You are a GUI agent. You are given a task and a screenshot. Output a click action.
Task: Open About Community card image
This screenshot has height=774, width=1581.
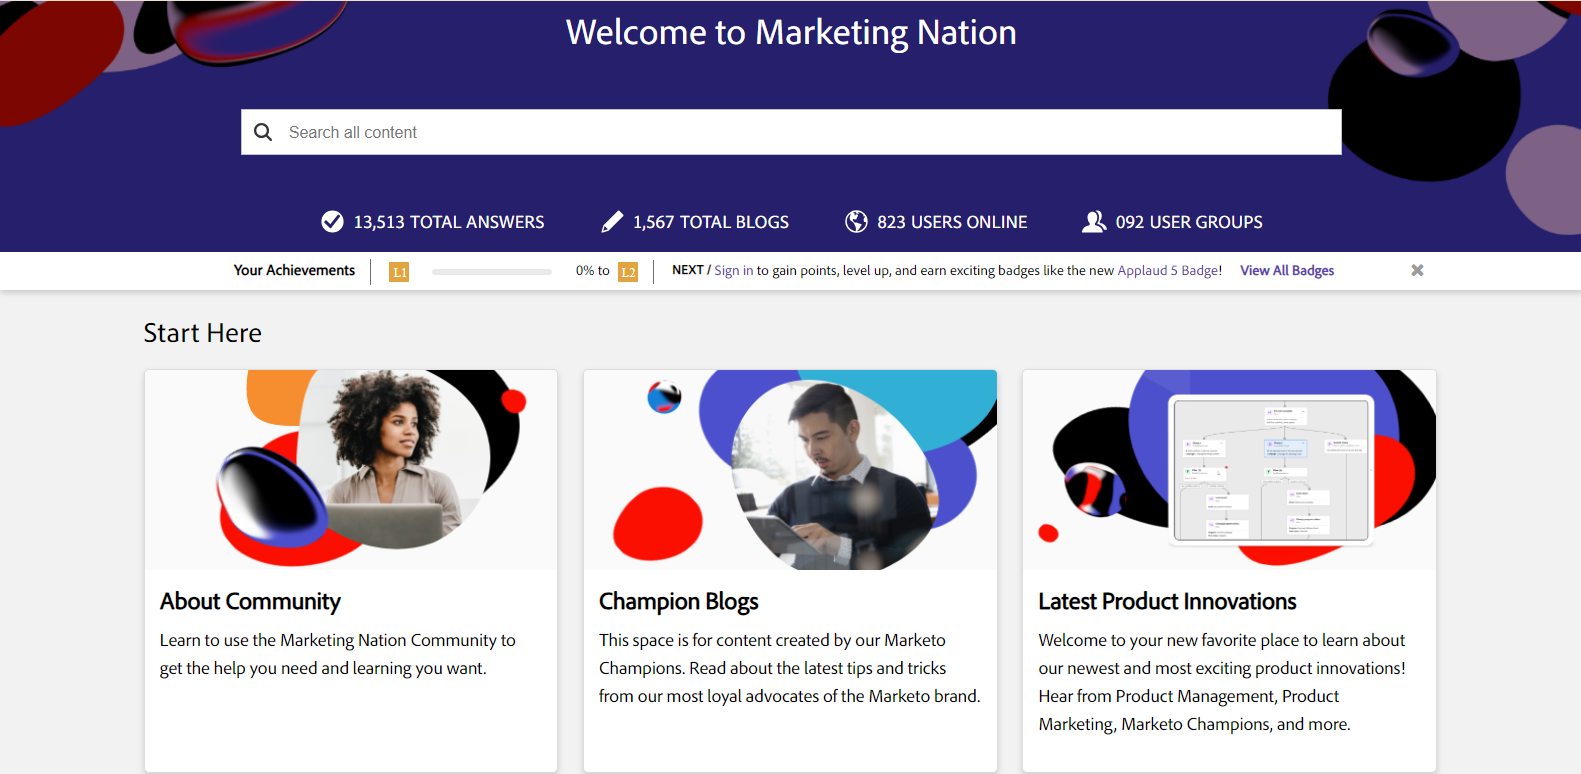(351, 470)
